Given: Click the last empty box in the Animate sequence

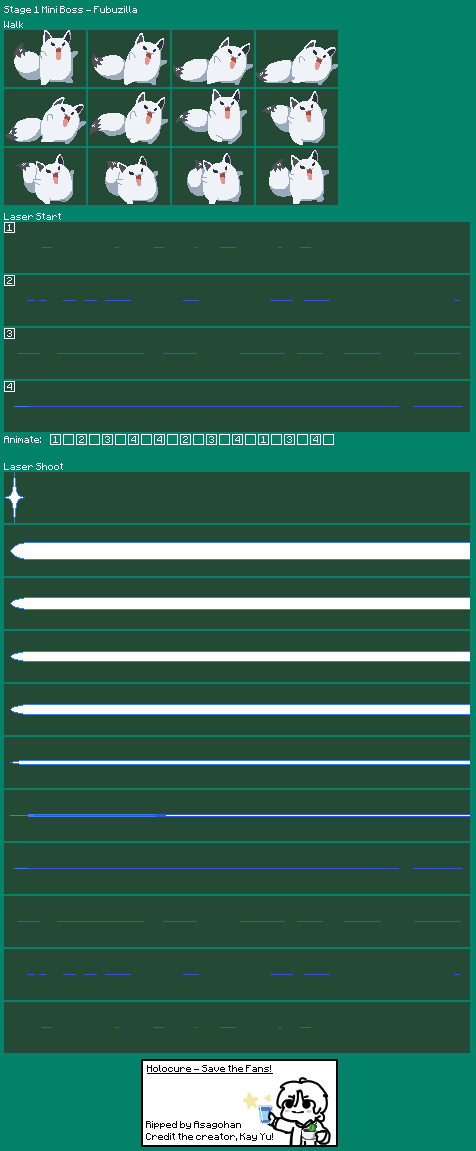Looking at the screenshot, I should point(328,440).
